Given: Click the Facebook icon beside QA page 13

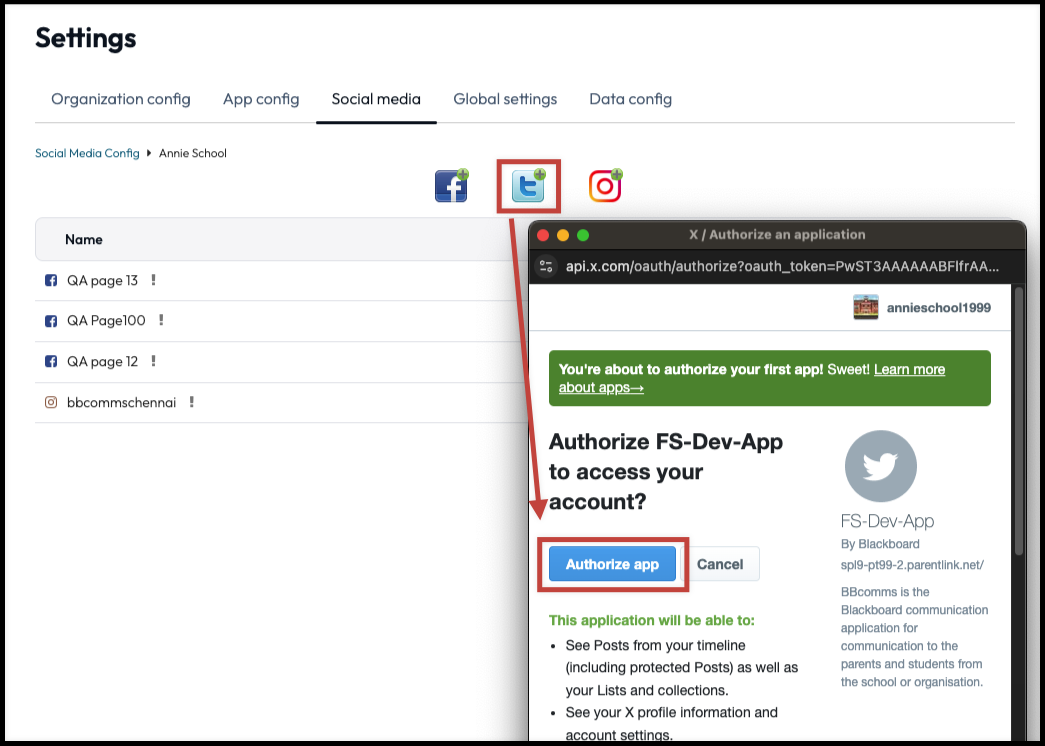Looking at the screenshot, I should [x=51, y=280].
